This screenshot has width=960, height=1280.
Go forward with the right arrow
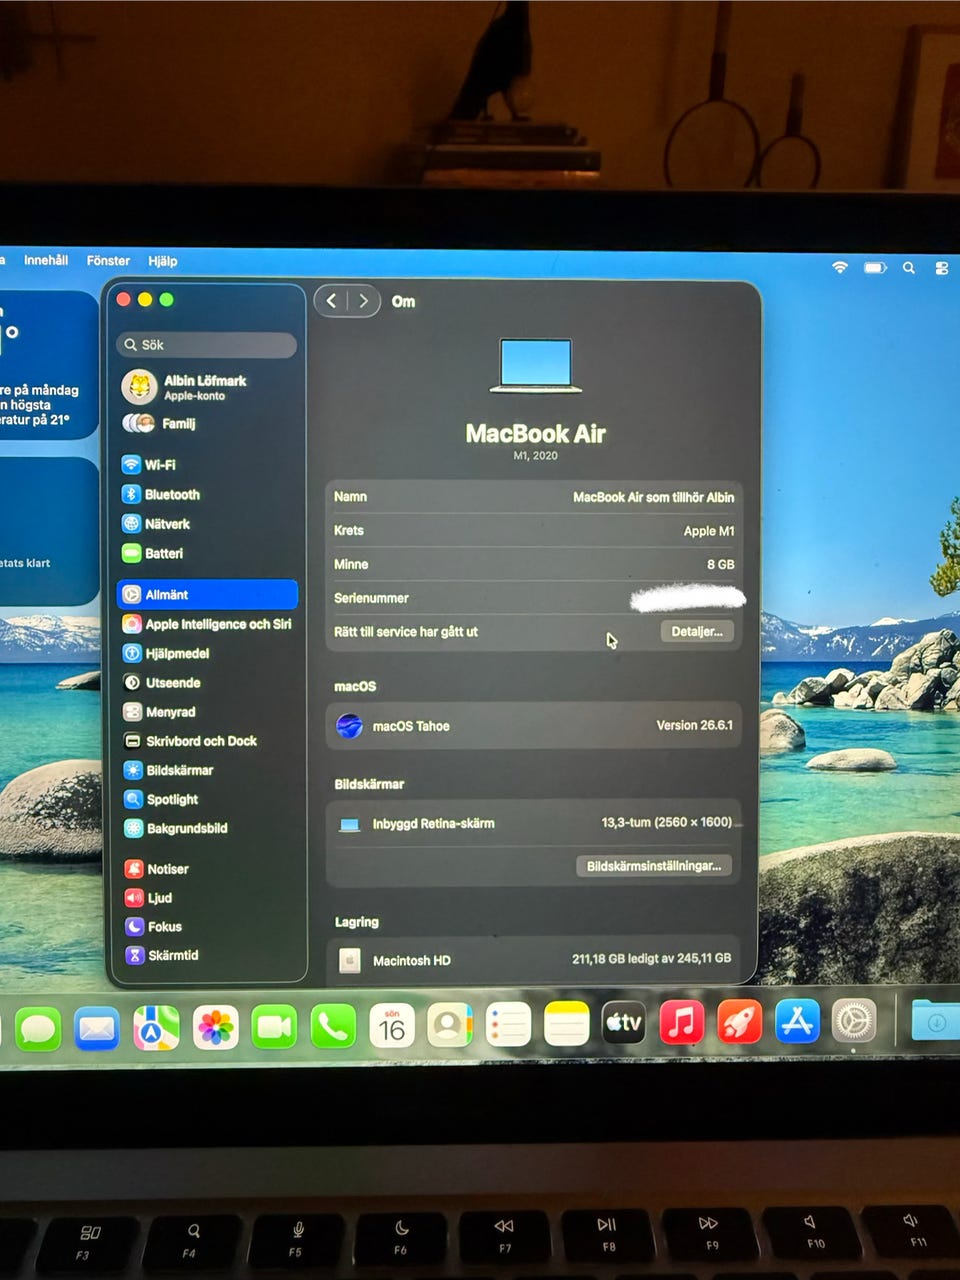coord(364,300)
